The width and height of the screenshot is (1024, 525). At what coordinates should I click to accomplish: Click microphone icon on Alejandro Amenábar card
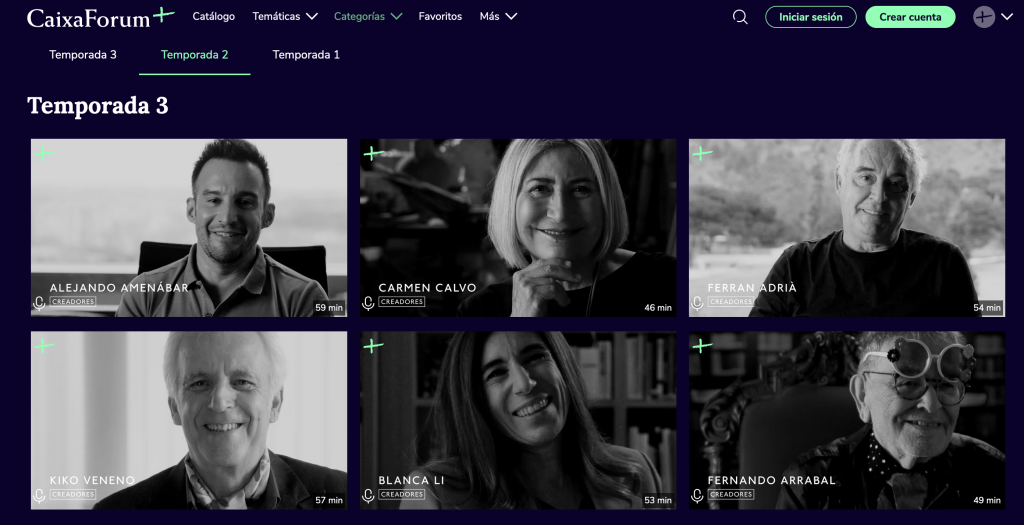click(x=40, y=302)
